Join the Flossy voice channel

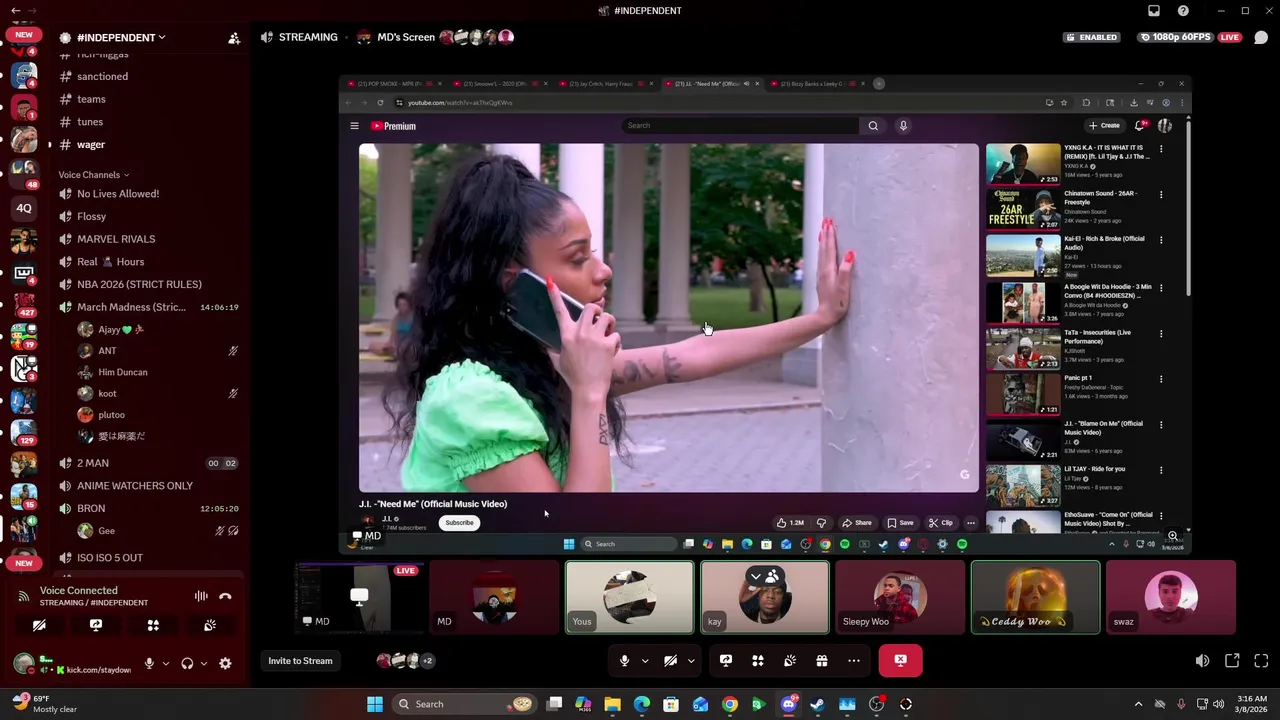91,217
